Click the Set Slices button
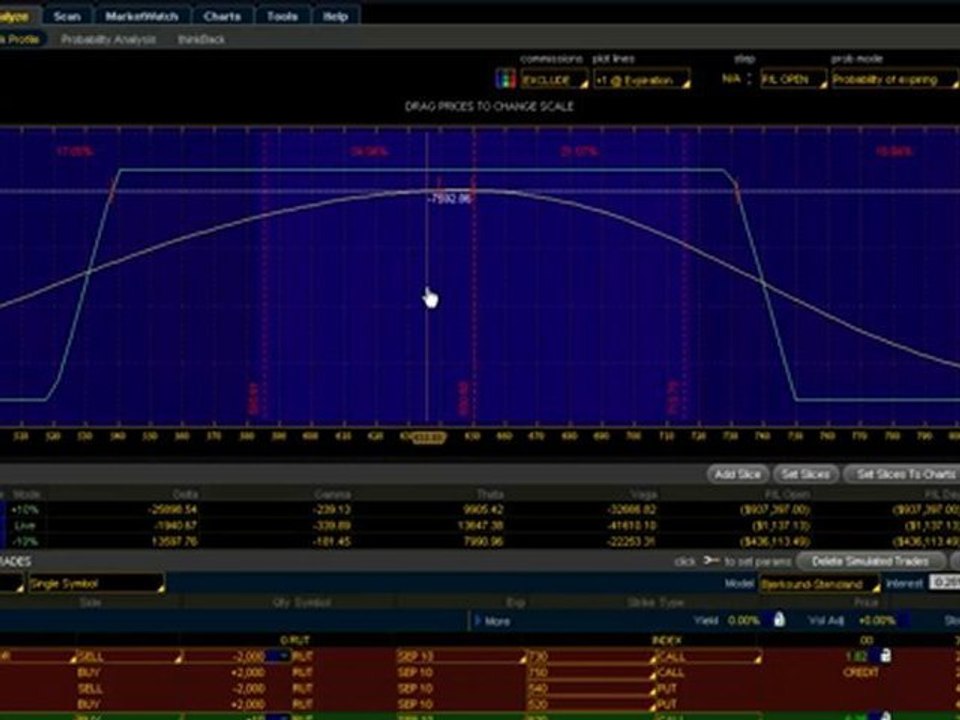 point(806,474)
